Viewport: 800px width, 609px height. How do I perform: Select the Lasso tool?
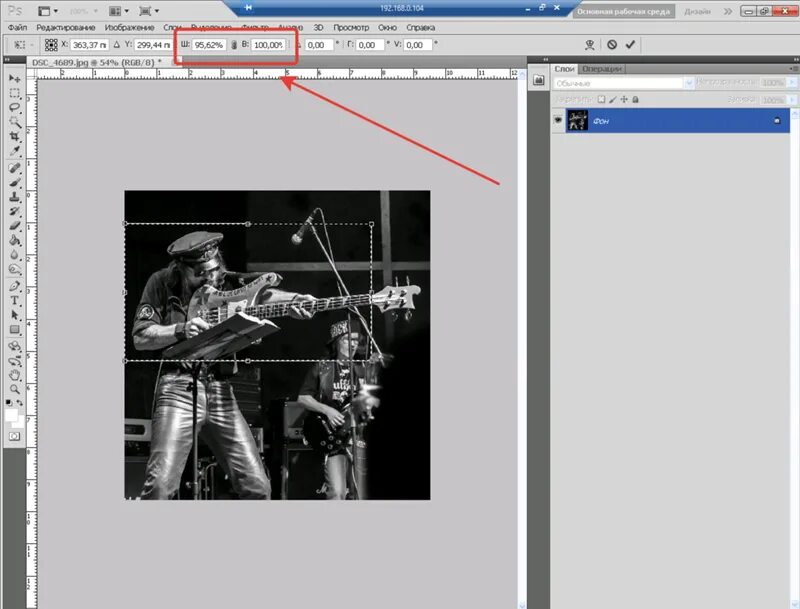[x=15, y=108]
